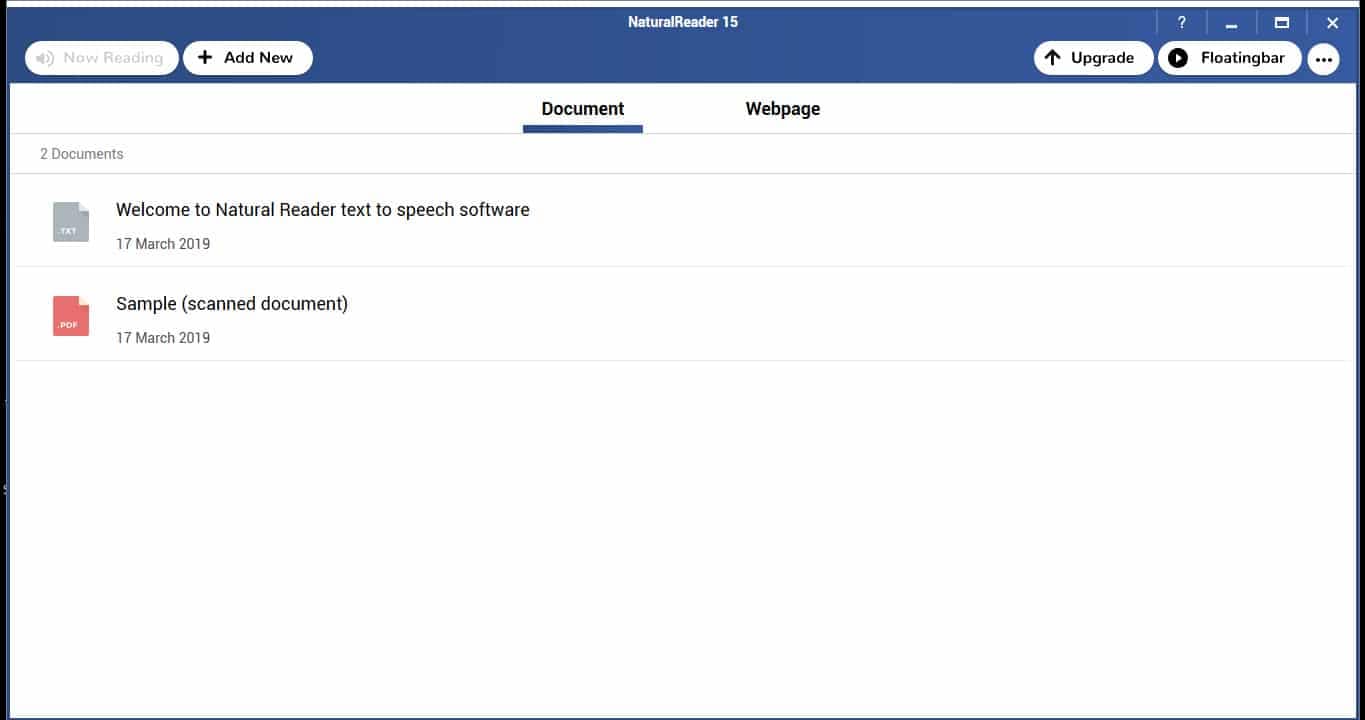Click the Add New button
Viewport: 1365px width, 720px height.
tap(248, 58)
